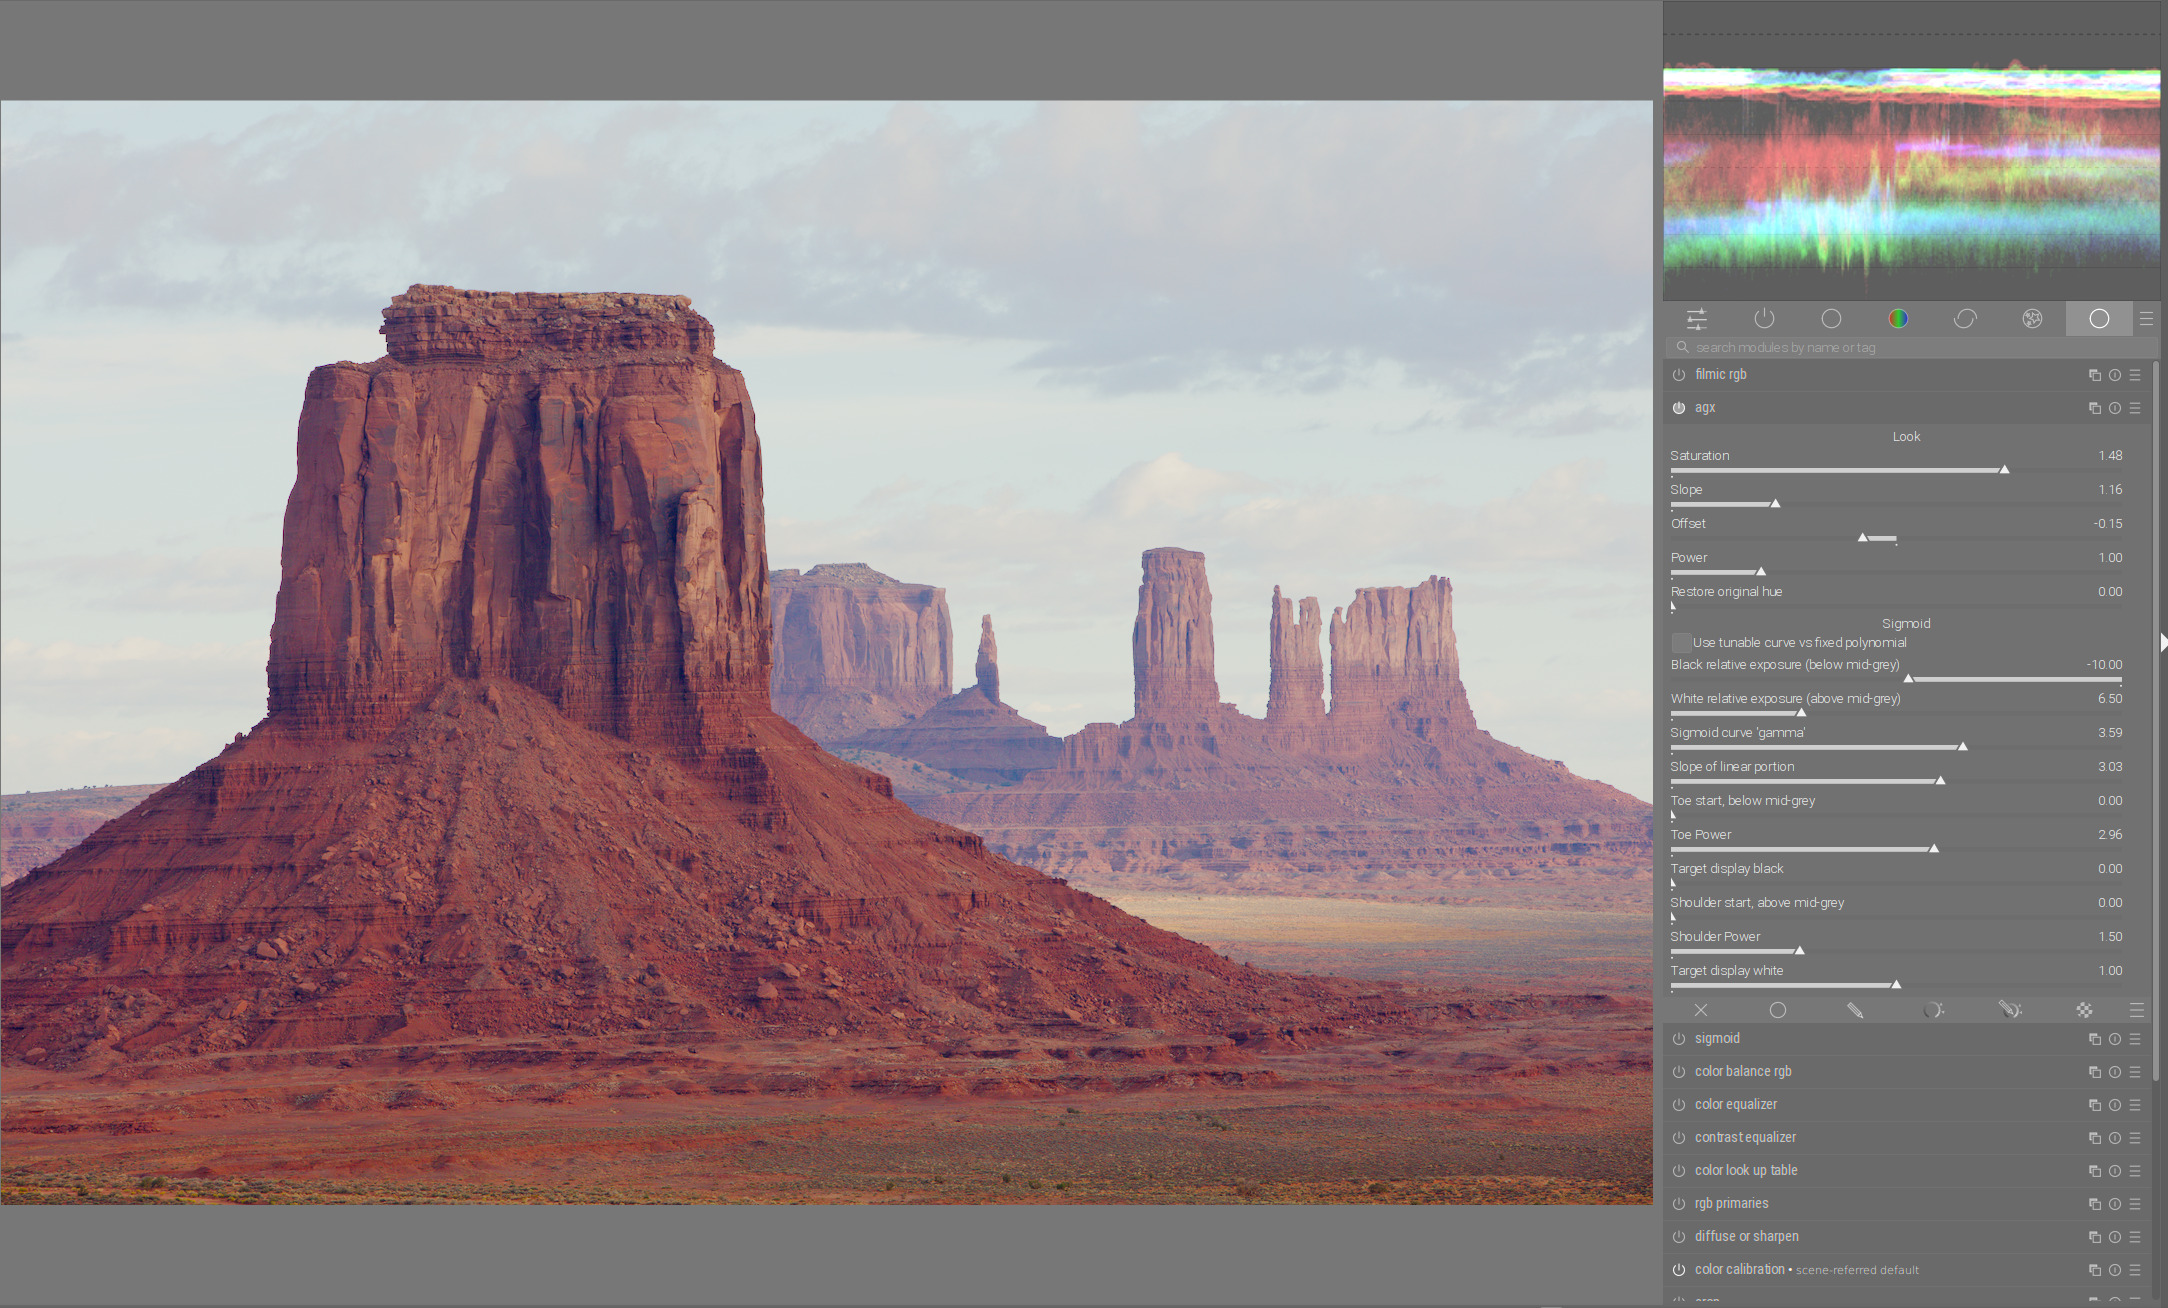This screenshot has height=1308, width=2168.
Task: Select the drawn mask pencil icon
Action: (1855, 1010)
